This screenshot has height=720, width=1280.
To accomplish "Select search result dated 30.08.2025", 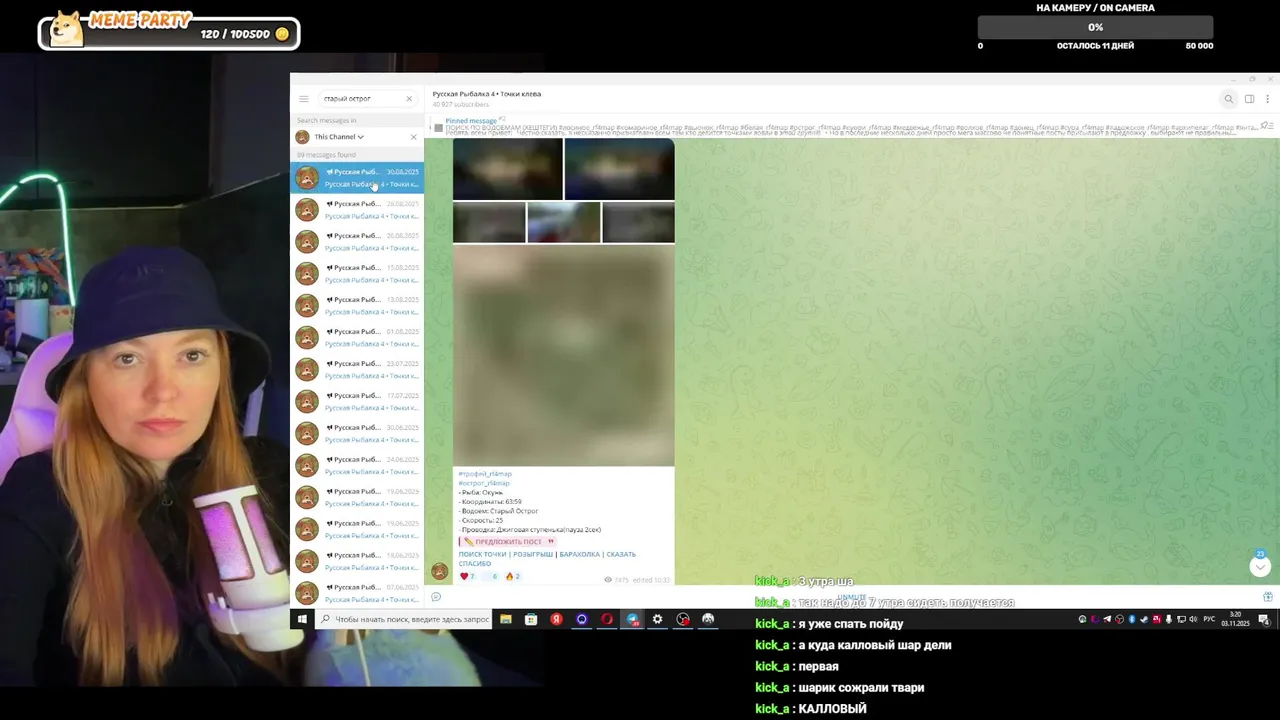I will [x=357, y=178].
